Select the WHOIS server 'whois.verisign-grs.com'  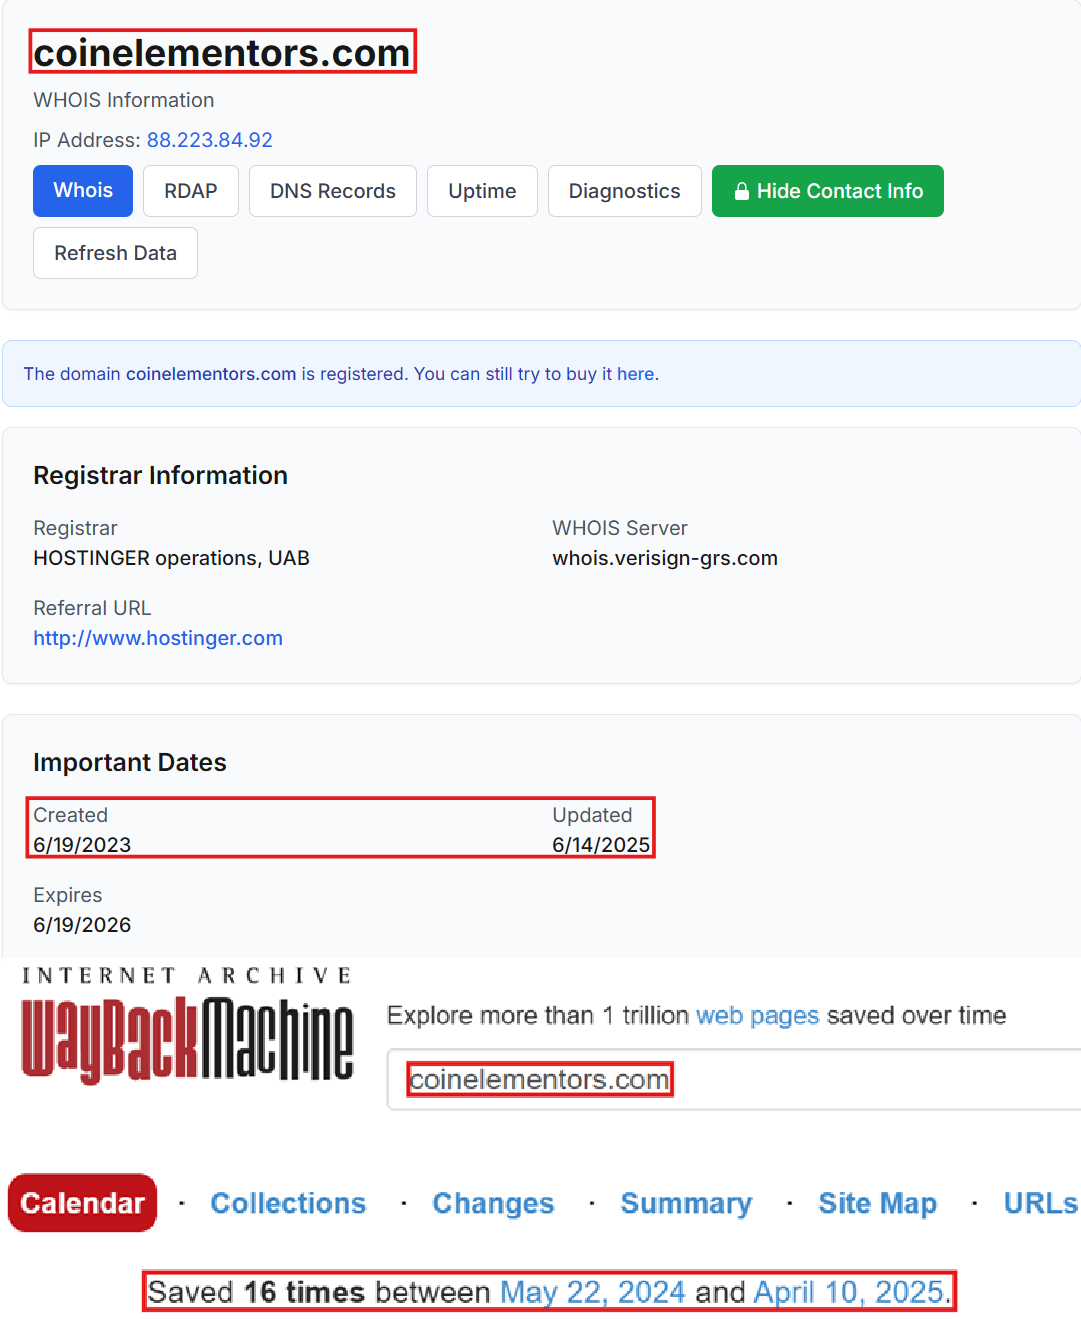(665, 558)
